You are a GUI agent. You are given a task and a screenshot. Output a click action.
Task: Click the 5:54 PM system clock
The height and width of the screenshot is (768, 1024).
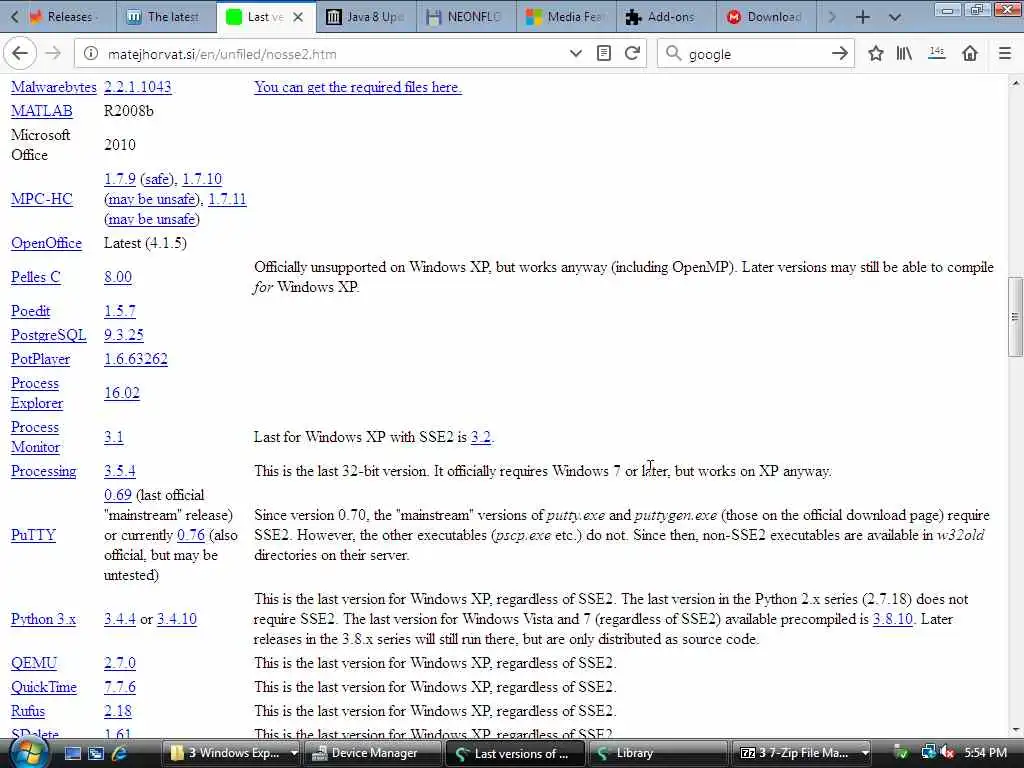coord(985,753)
